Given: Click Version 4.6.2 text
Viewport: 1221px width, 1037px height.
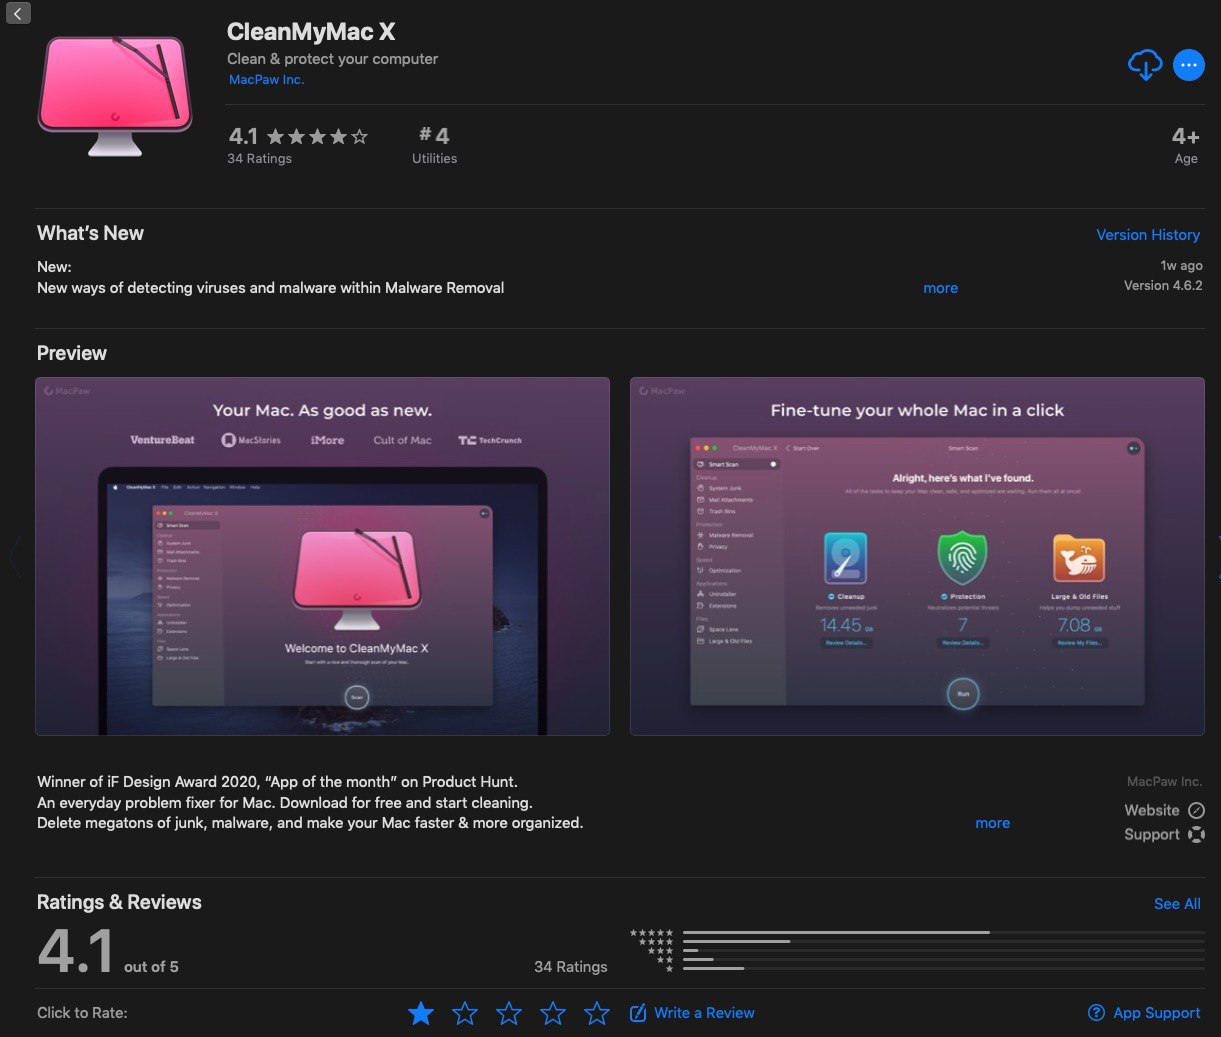Looking at the screenshot, I should 1163,286.
